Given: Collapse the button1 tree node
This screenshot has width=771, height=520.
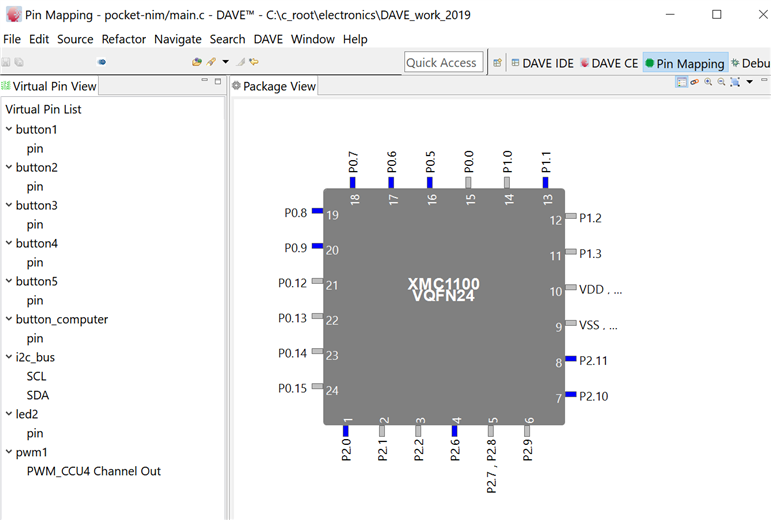Looking at the screenshot, I should click(9, 129).
